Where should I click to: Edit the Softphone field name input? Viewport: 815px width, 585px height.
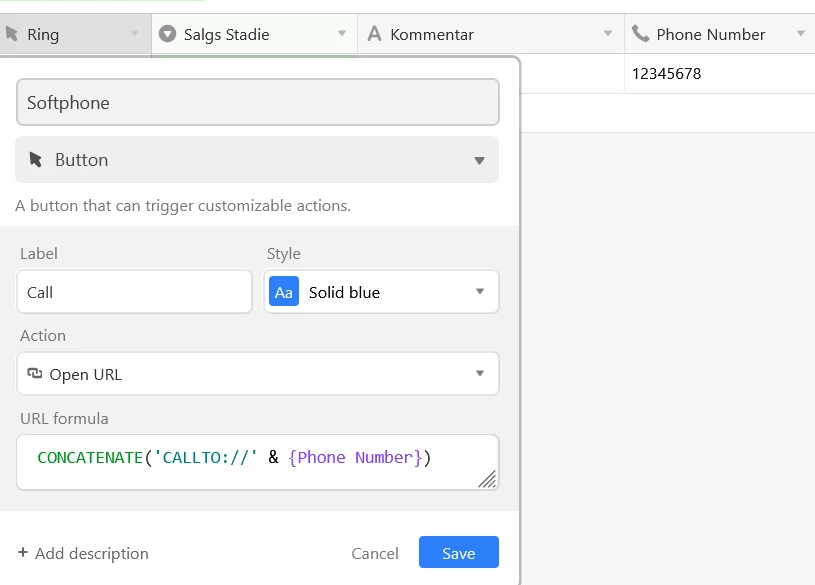coord(257,102)
